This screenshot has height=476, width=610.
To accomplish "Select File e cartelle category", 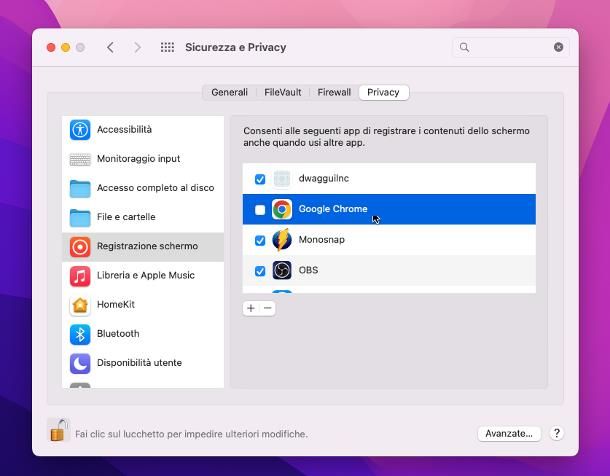I will pyautogui.click(x=126, y=217).
